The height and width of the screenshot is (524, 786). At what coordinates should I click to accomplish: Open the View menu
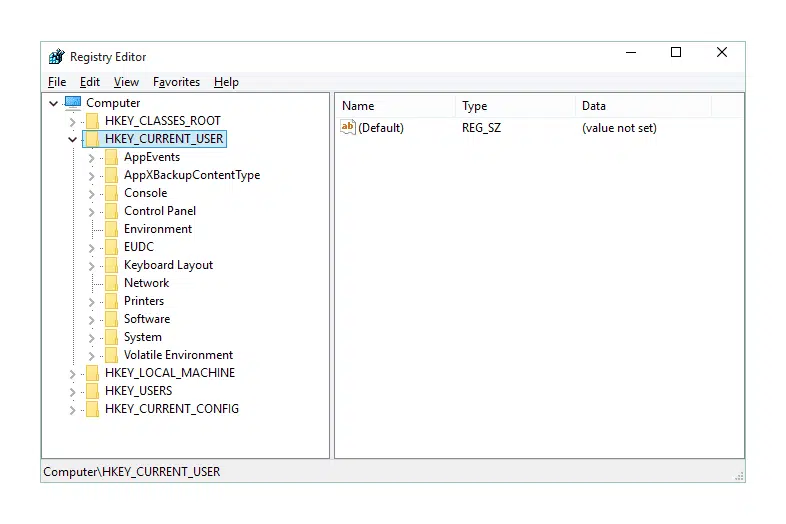[126, 82]
